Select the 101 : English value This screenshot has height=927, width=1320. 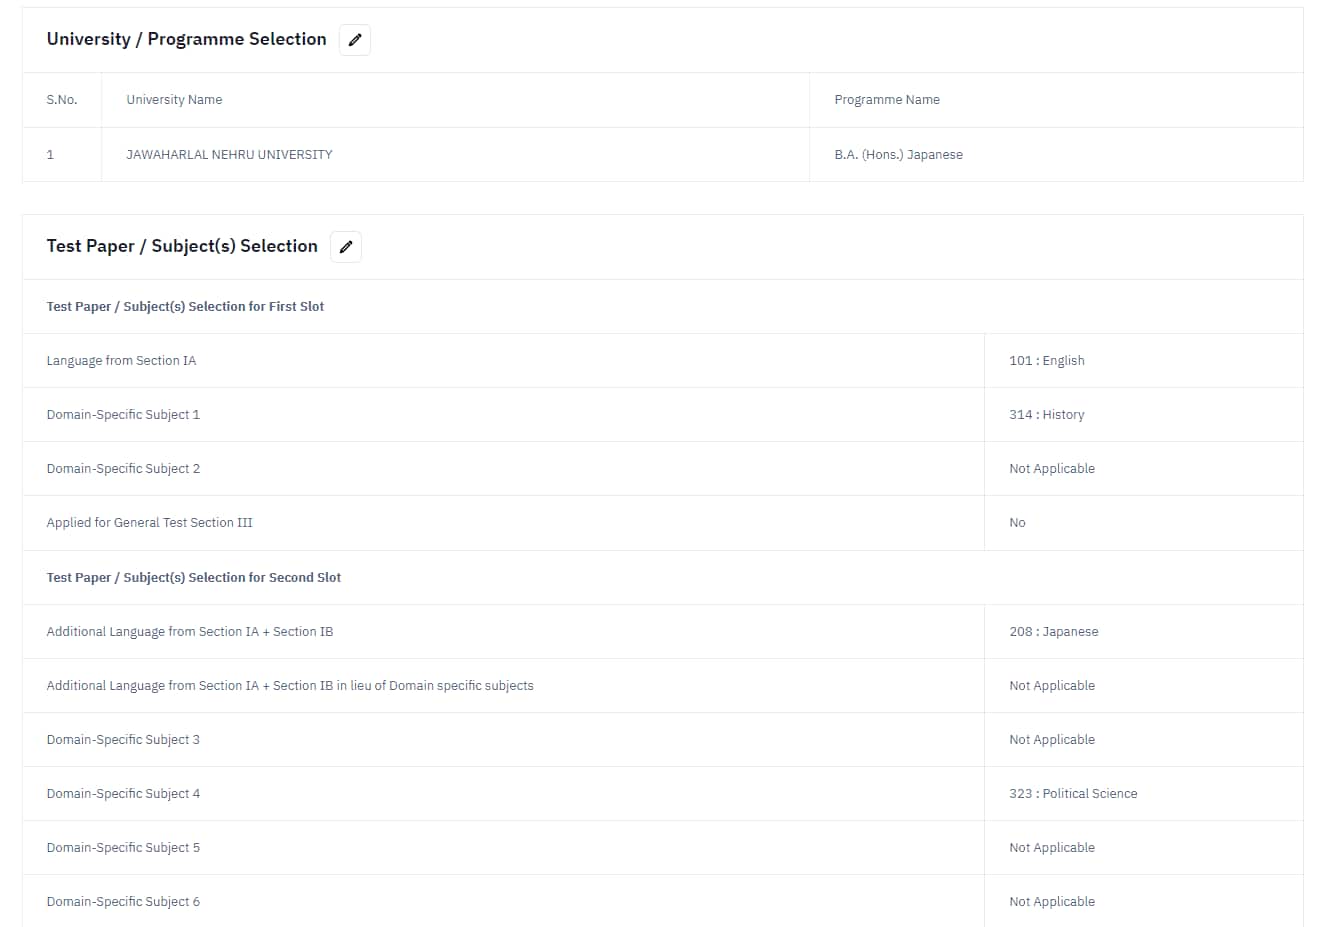click(1046, 361)
